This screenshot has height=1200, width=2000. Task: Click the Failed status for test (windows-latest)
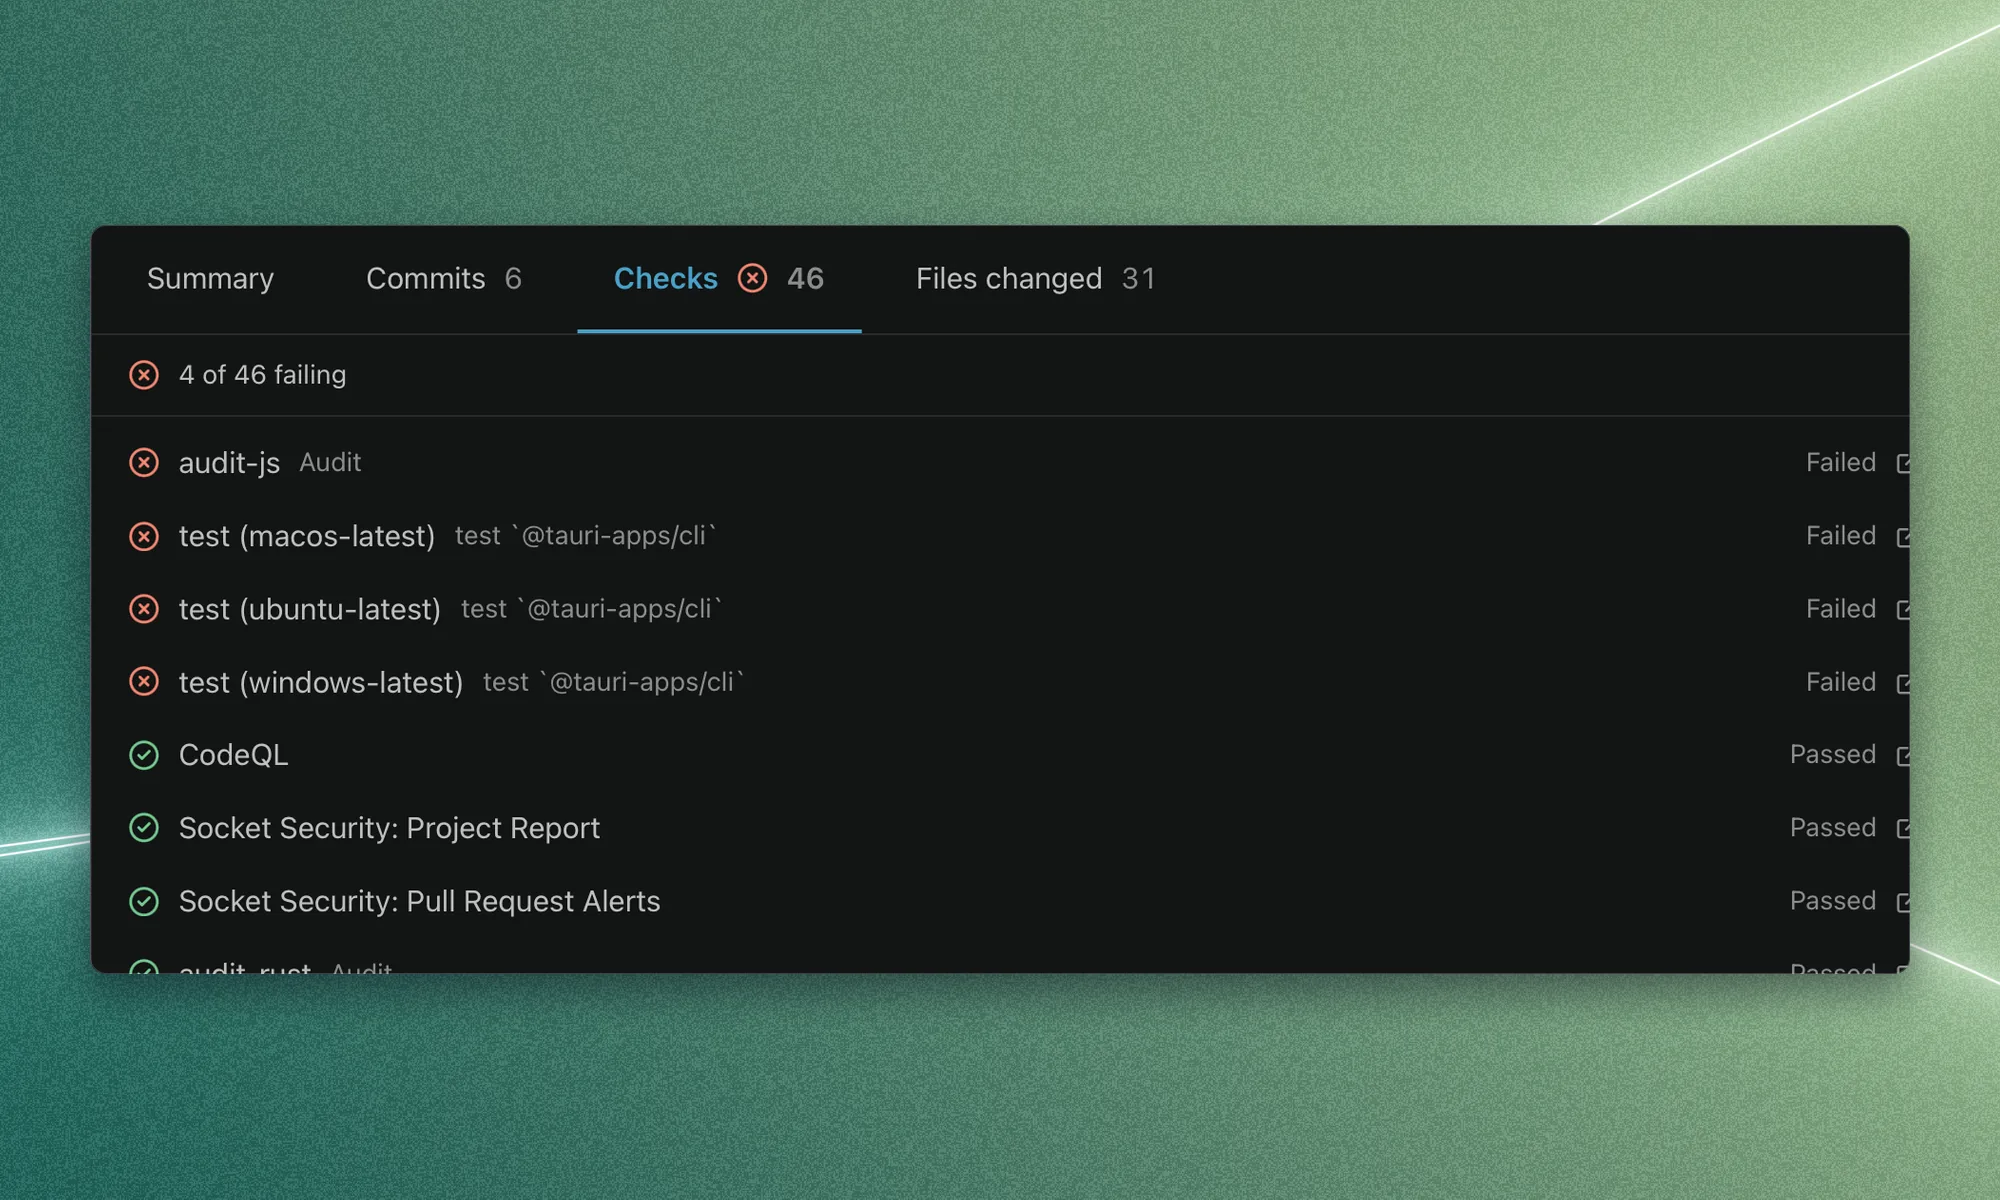pos(1841,681)
